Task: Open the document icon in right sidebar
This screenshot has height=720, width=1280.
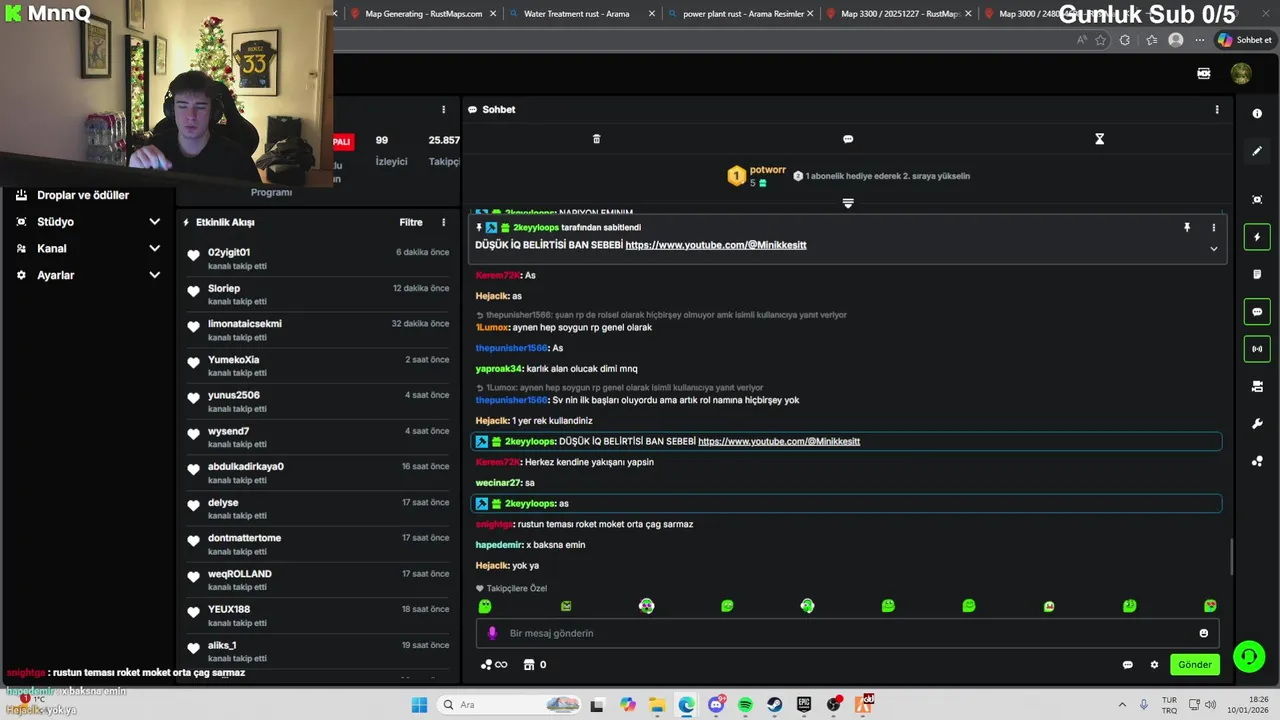Action: point(1257,274)
